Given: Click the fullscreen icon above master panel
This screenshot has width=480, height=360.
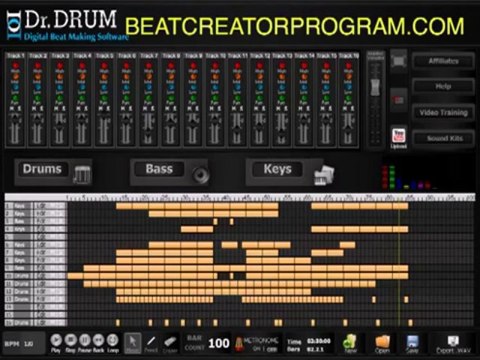Looking at the screenshot, I should click(399, 61).
